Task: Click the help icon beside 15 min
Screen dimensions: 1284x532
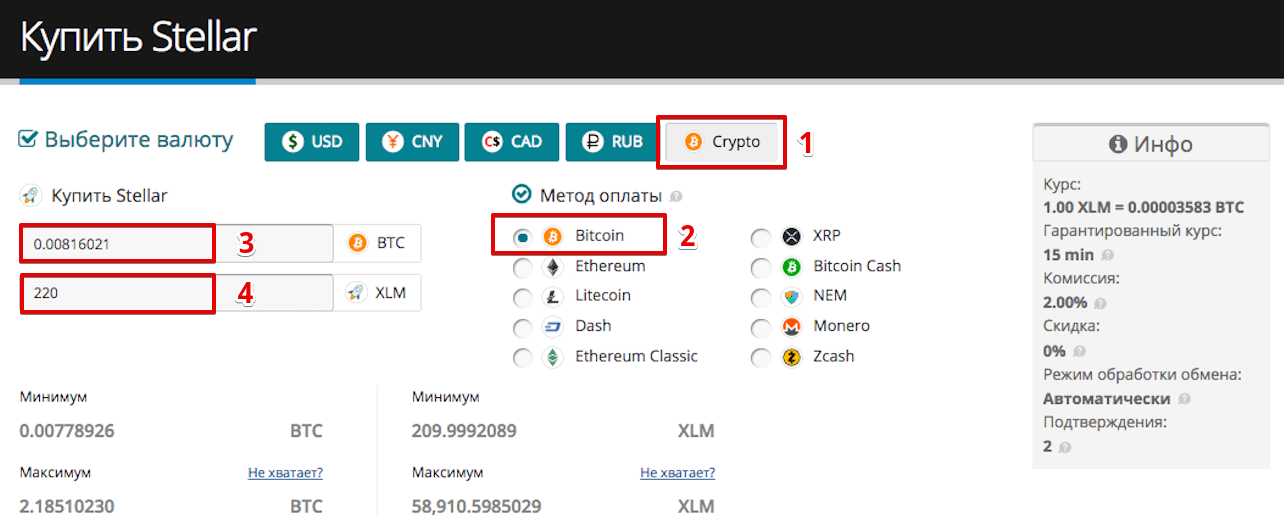Action: point(1108,255)
